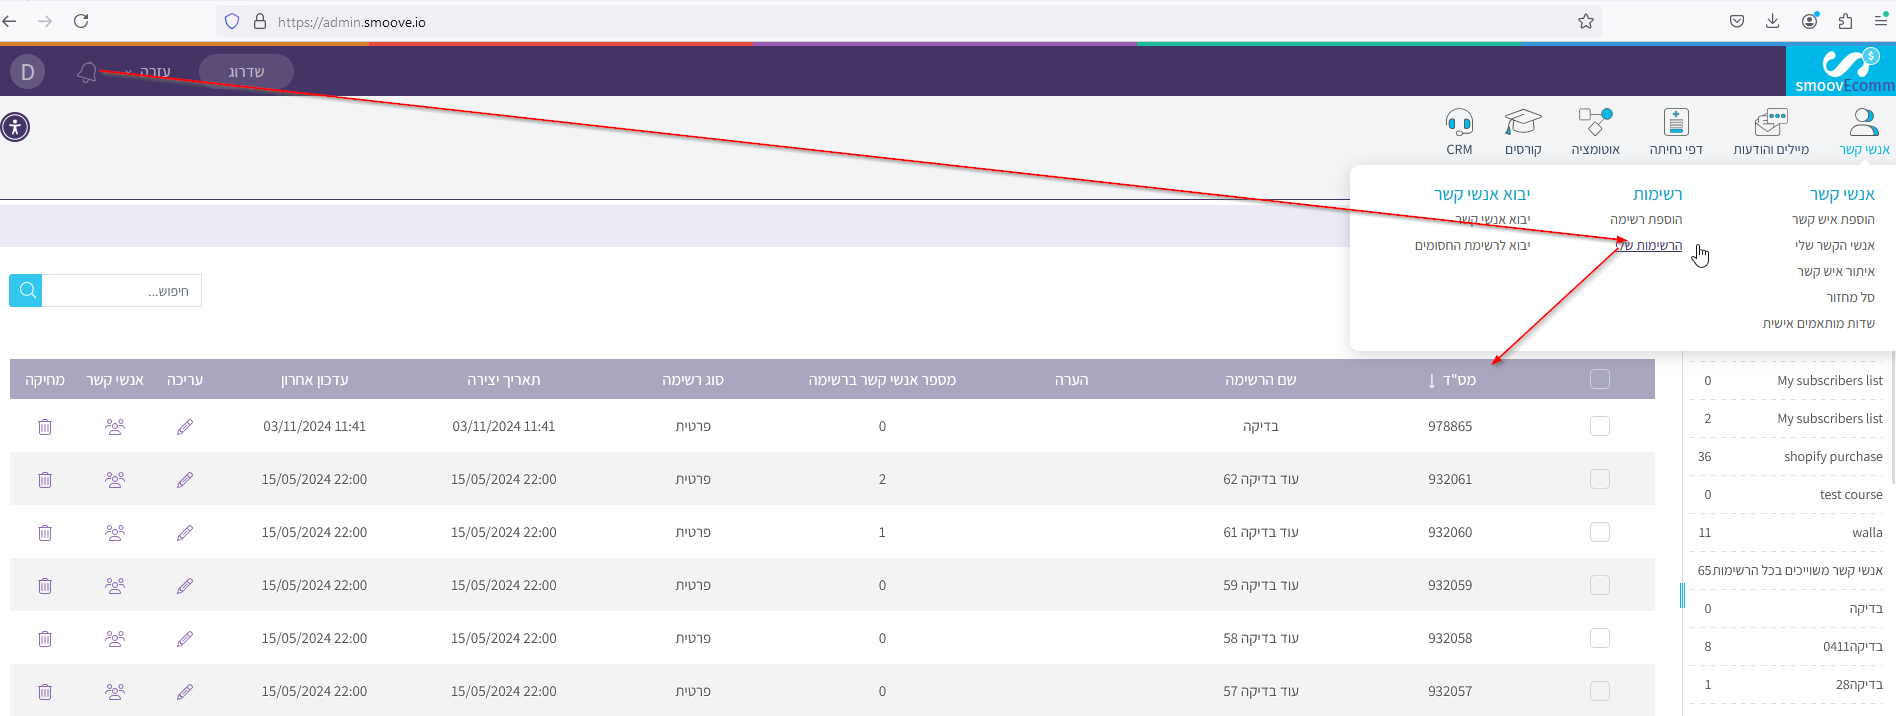
Task: Open the courses graduation cap icon
Action: tap(1523, 123)
